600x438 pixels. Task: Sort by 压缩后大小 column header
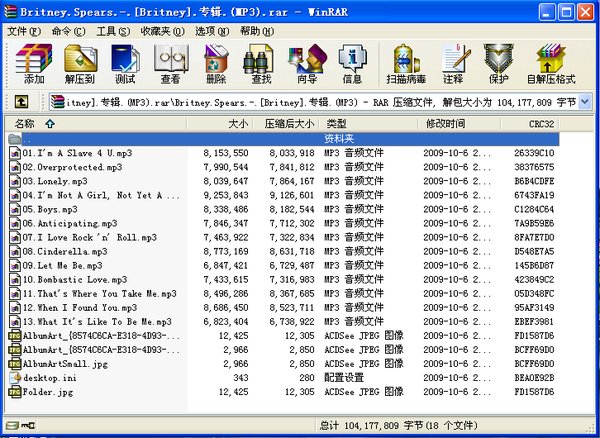click(286, 124)
